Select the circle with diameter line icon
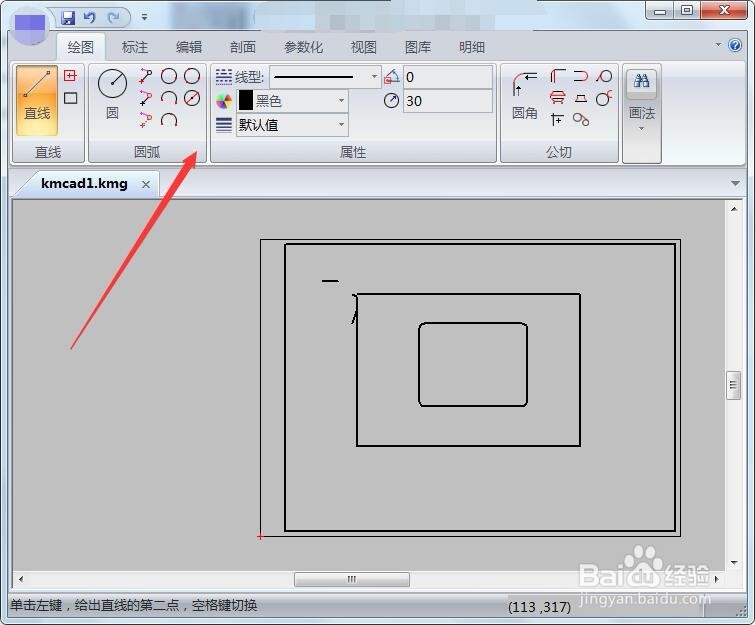The image size is (755, 625). pyautogui.click(x=192, y=98)
